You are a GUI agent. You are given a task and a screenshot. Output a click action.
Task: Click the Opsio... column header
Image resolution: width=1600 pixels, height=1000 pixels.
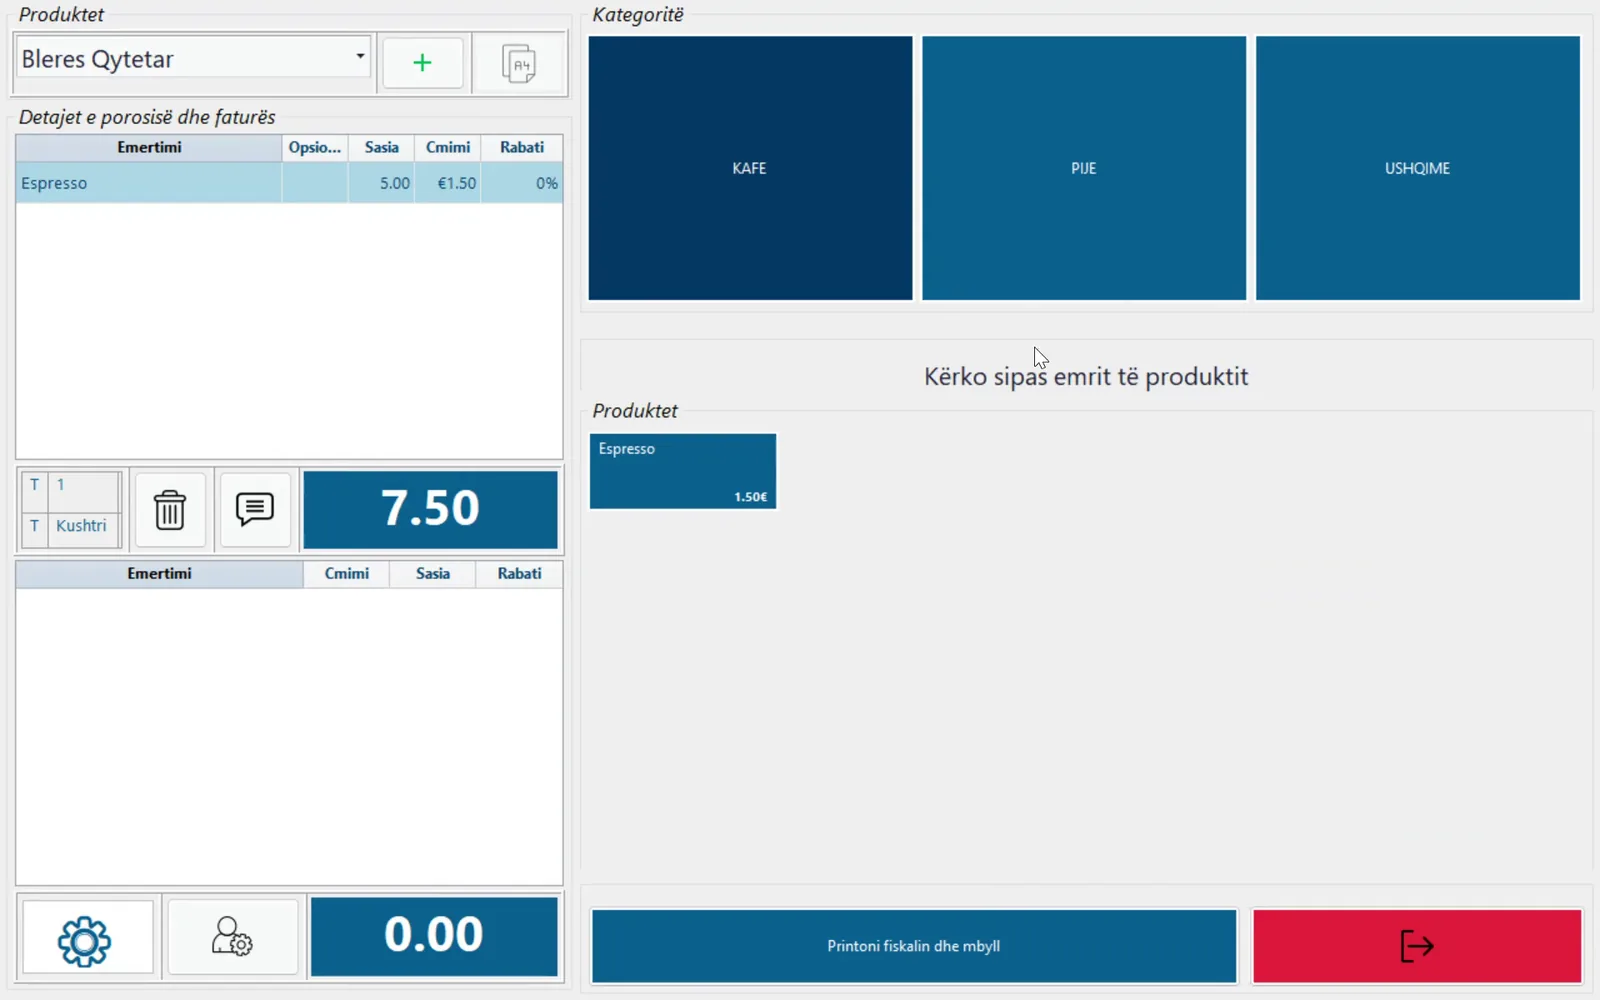click(315, 147)
